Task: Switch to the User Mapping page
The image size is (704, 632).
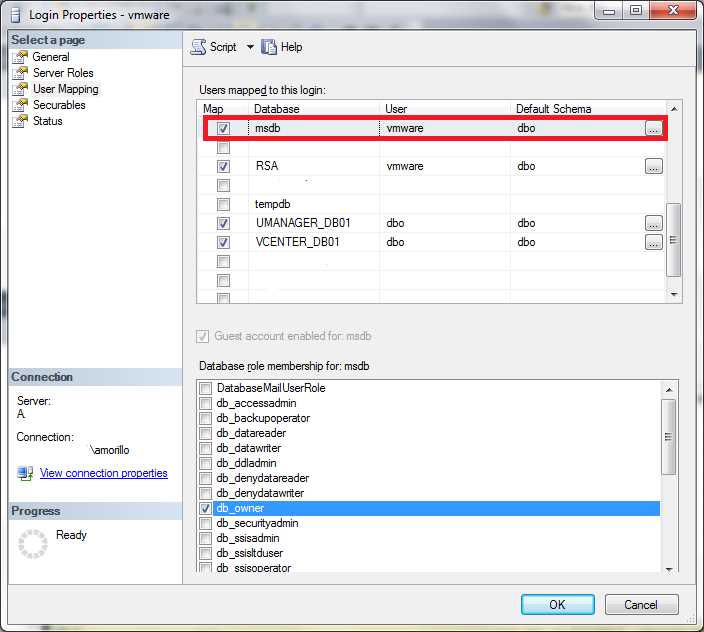Action: (x=66, y=89)
